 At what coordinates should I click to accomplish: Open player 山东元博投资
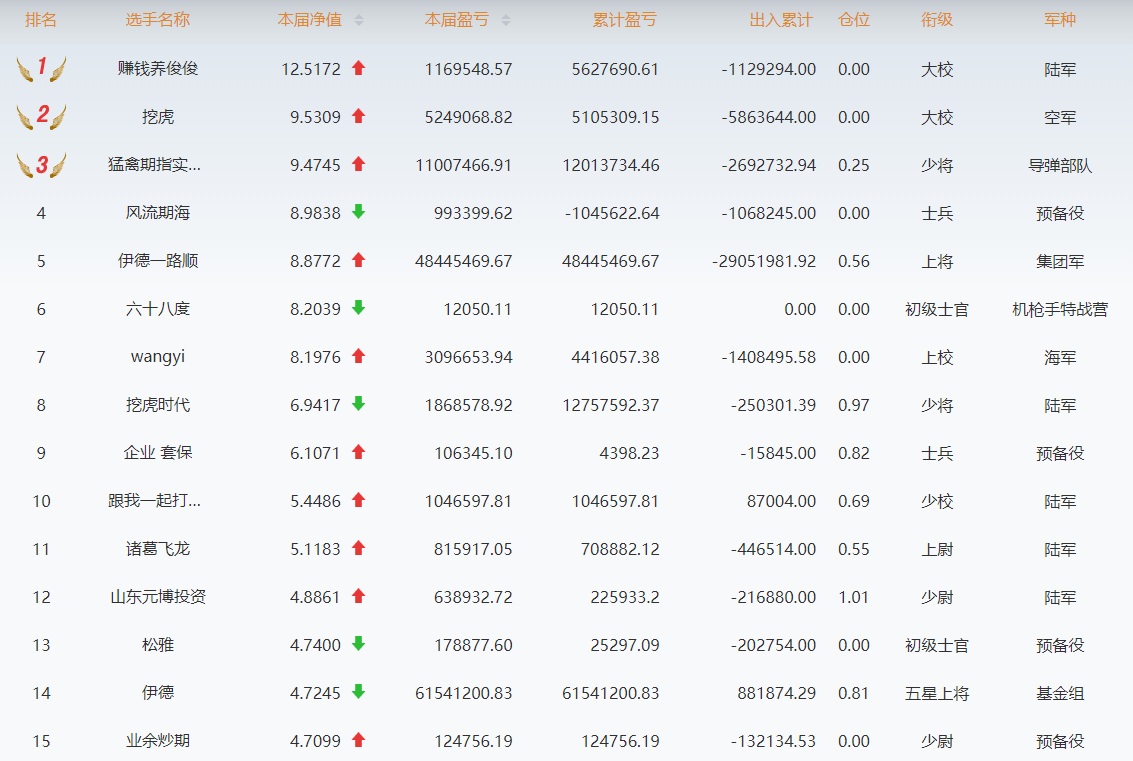(158, 597)
